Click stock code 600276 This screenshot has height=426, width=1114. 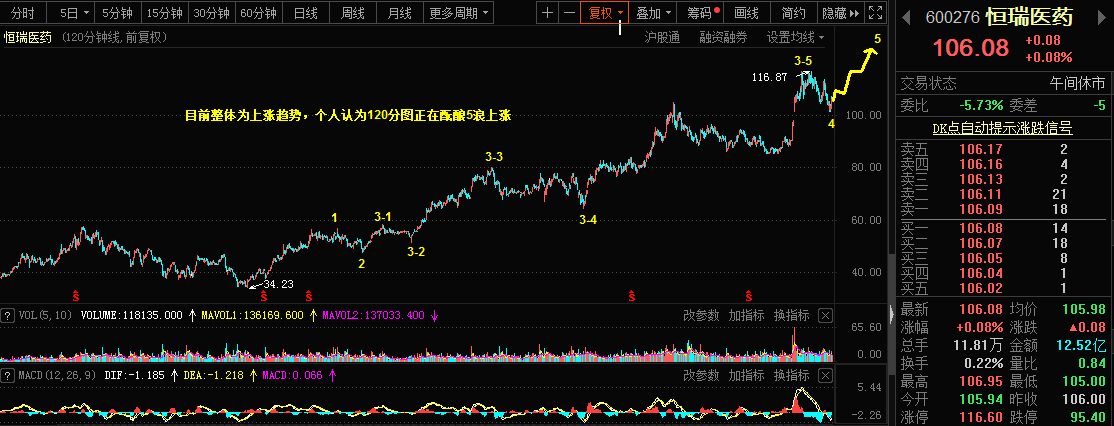pos(952,18)
